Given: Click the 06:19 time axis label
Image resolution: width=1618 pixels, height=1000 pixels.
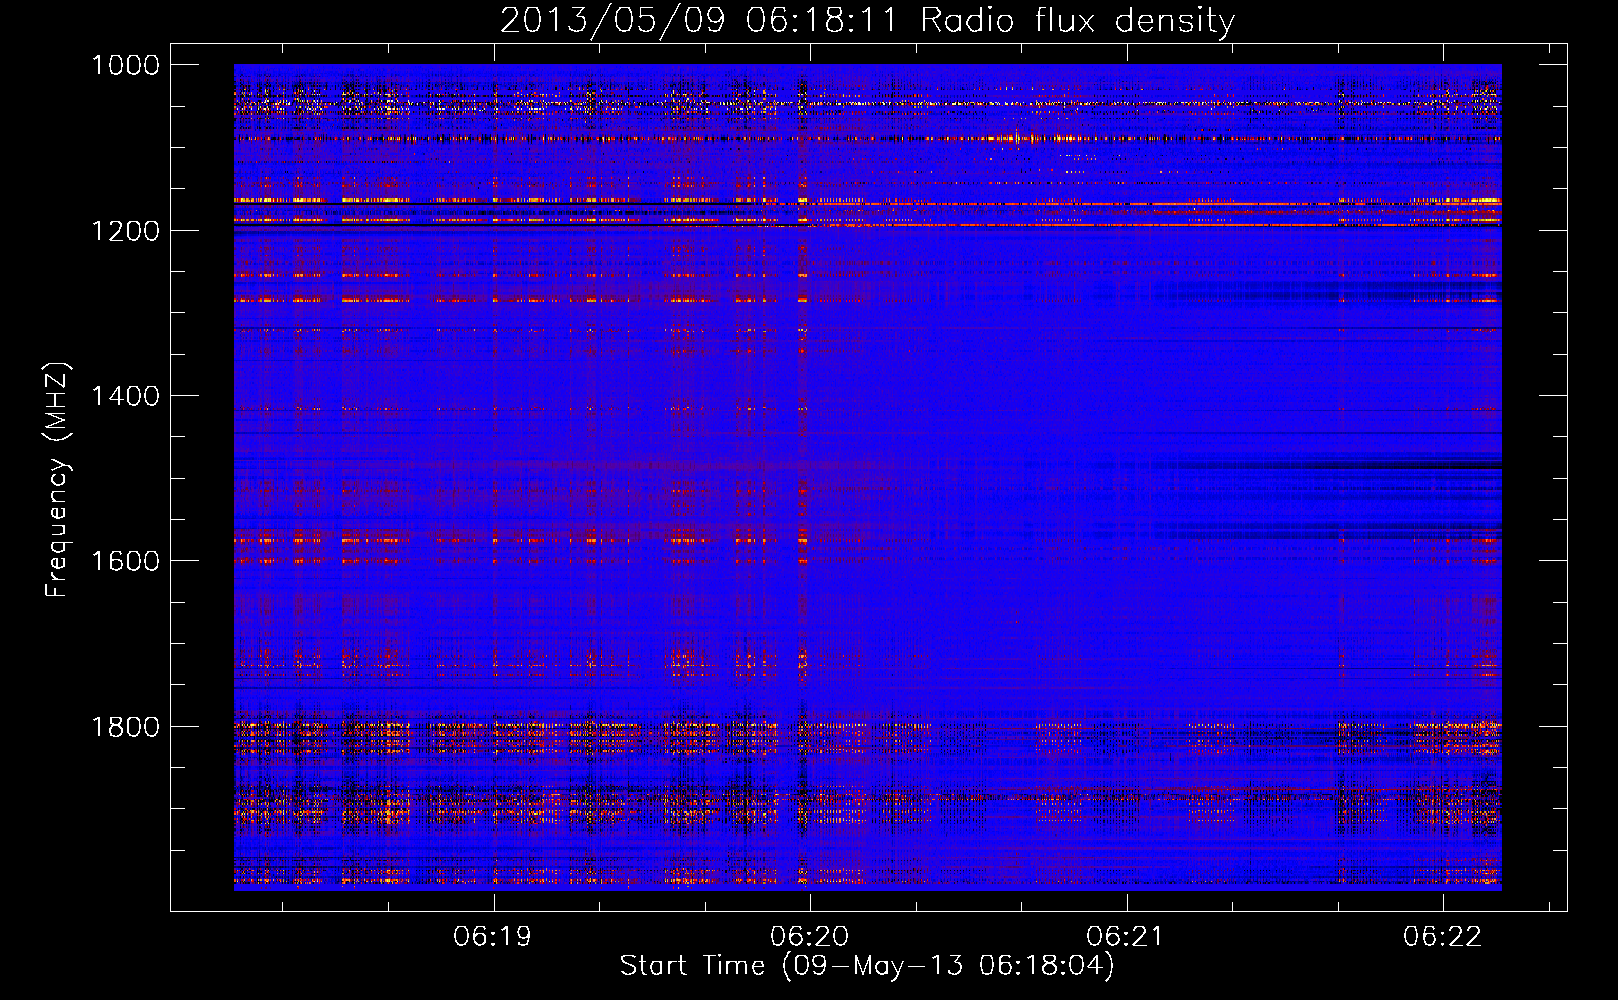Looking at the screenshot, I should [492, 936].
